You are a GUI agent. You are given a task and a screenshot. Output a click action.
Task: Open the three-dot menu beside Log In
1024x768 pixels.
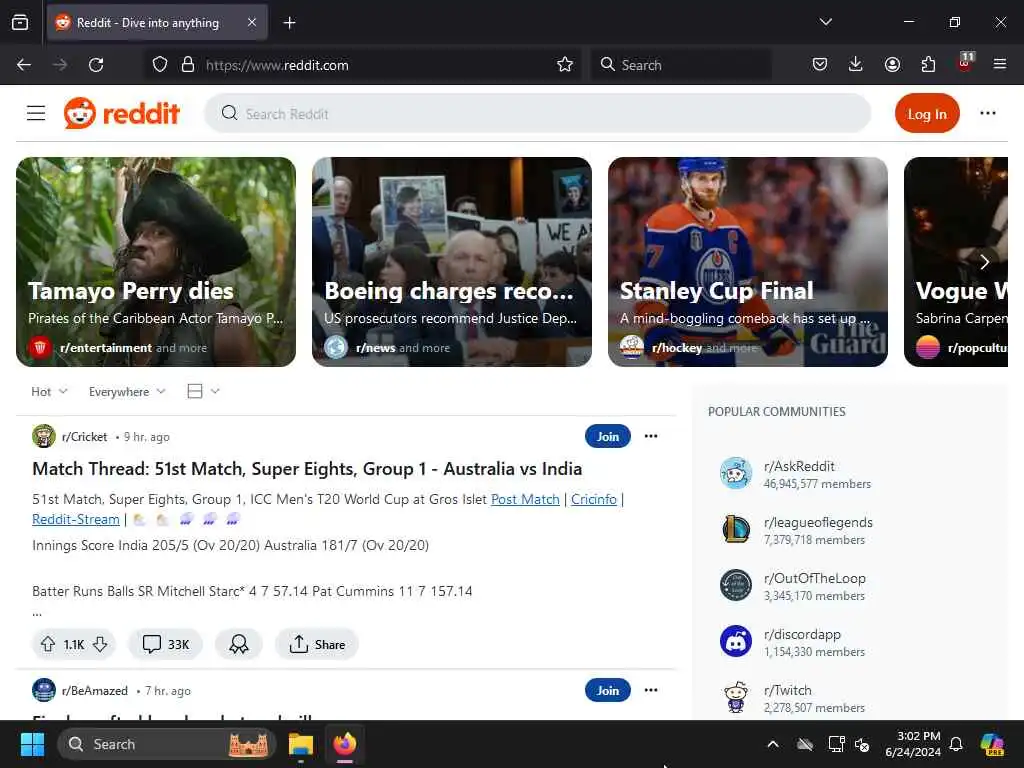[x=987, y=113]
